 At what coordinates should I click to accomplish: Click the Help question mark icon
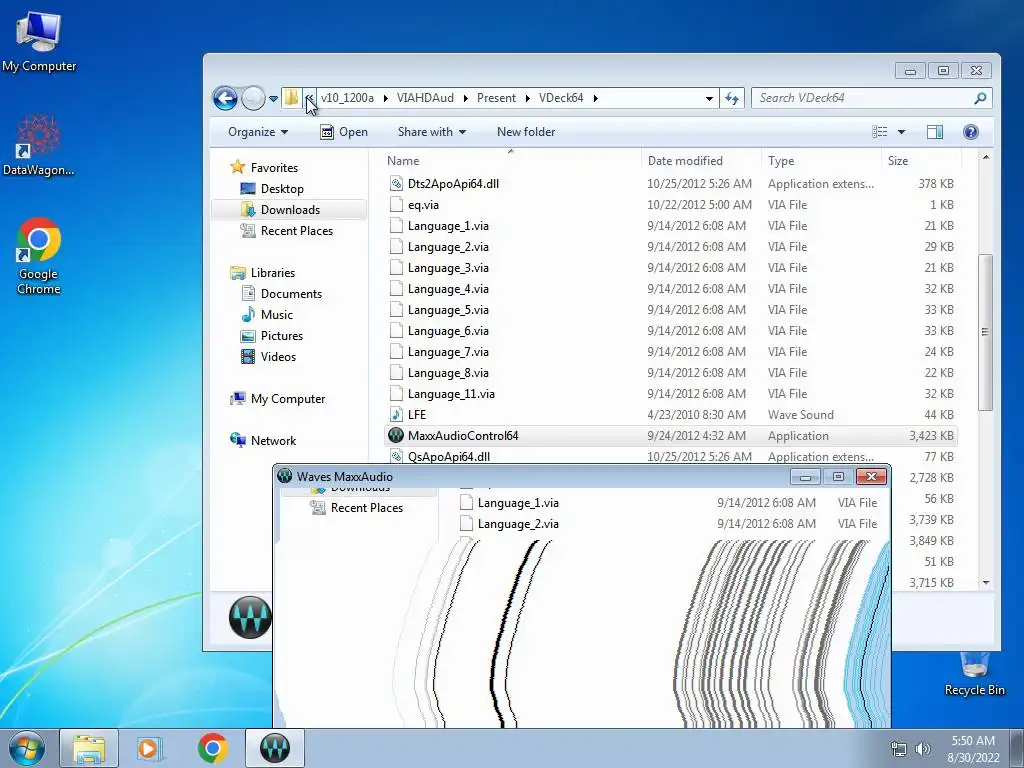point(970,132)
